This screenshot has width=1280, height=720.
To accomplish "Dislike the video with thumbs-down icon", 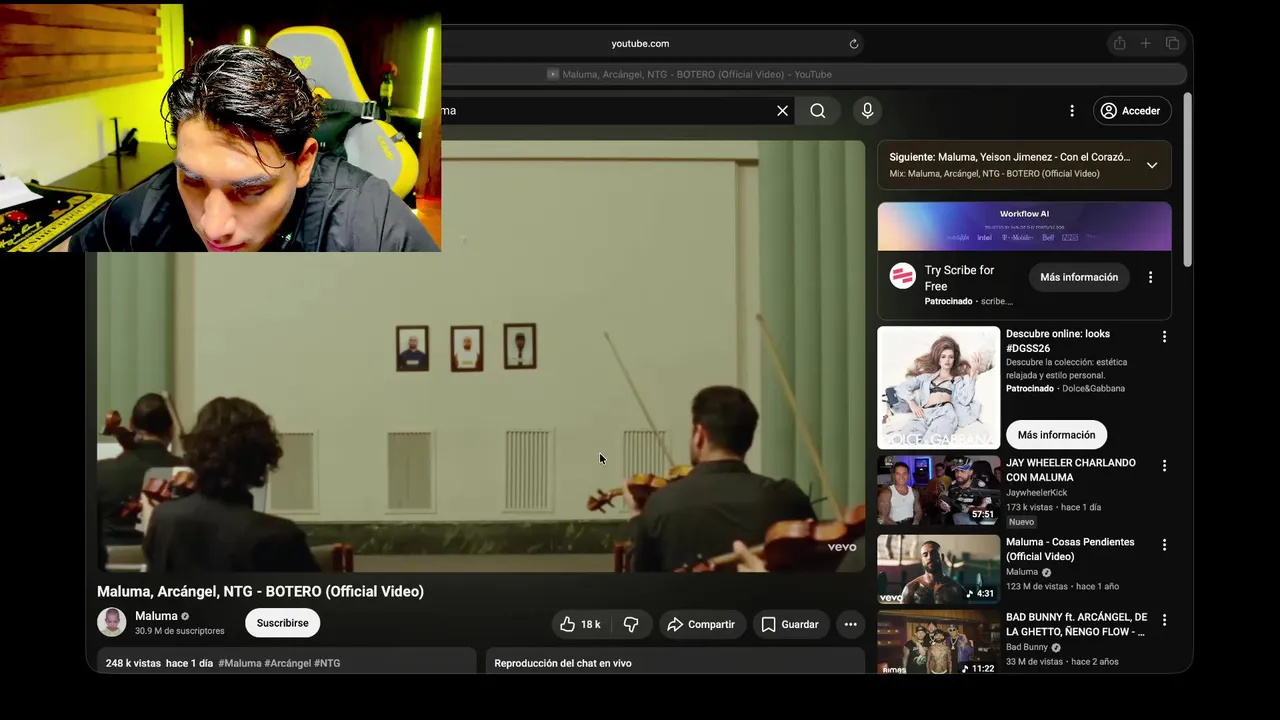I will [631, 624].
